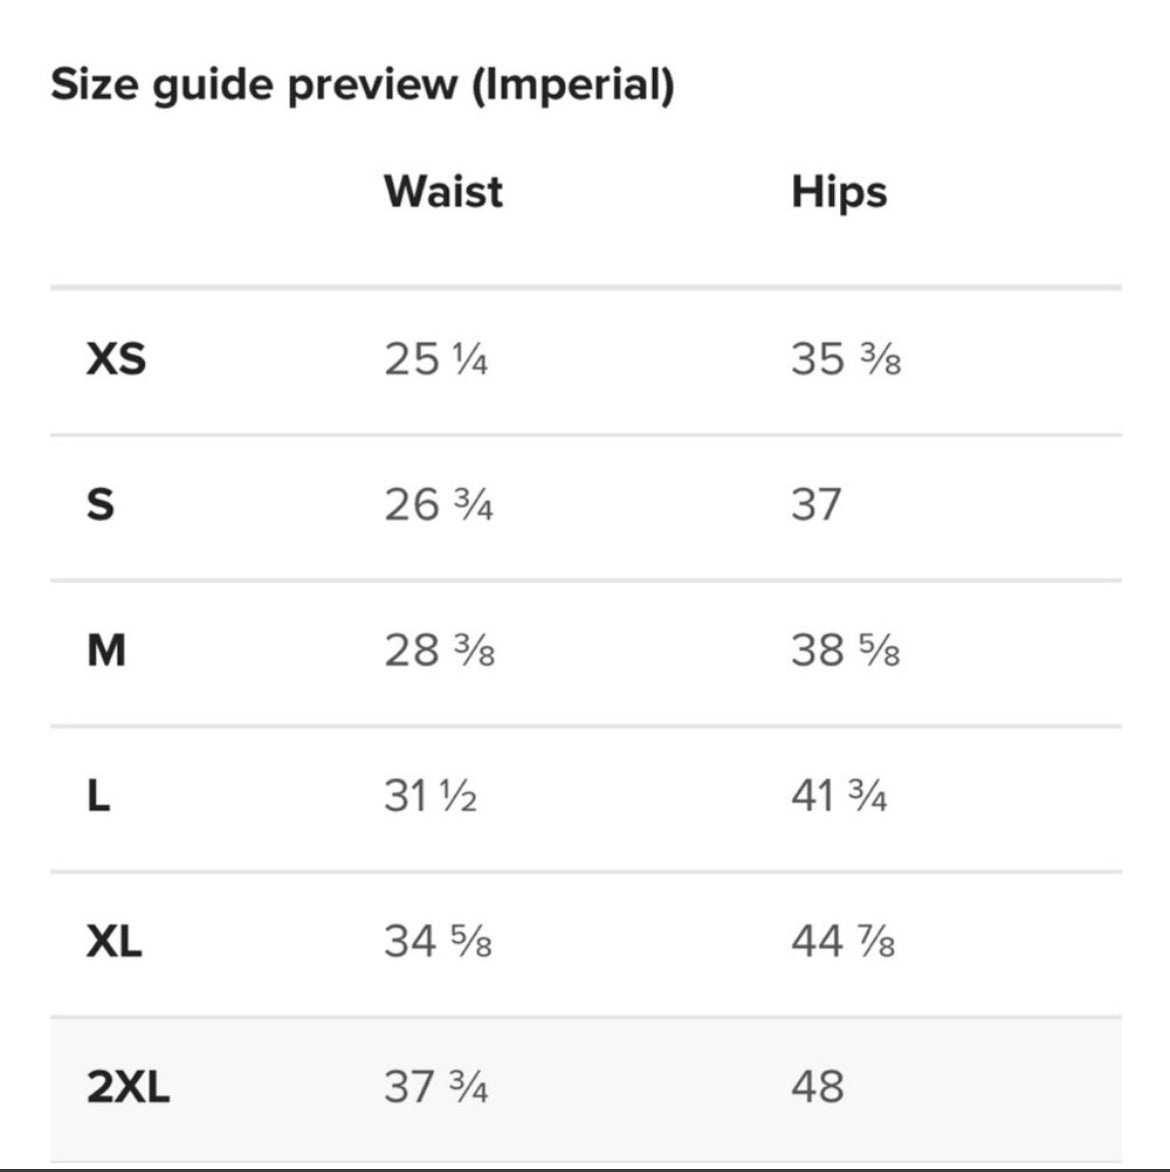Select the L size row label
Viewport: 1170px width, 1172px height.
99,795
